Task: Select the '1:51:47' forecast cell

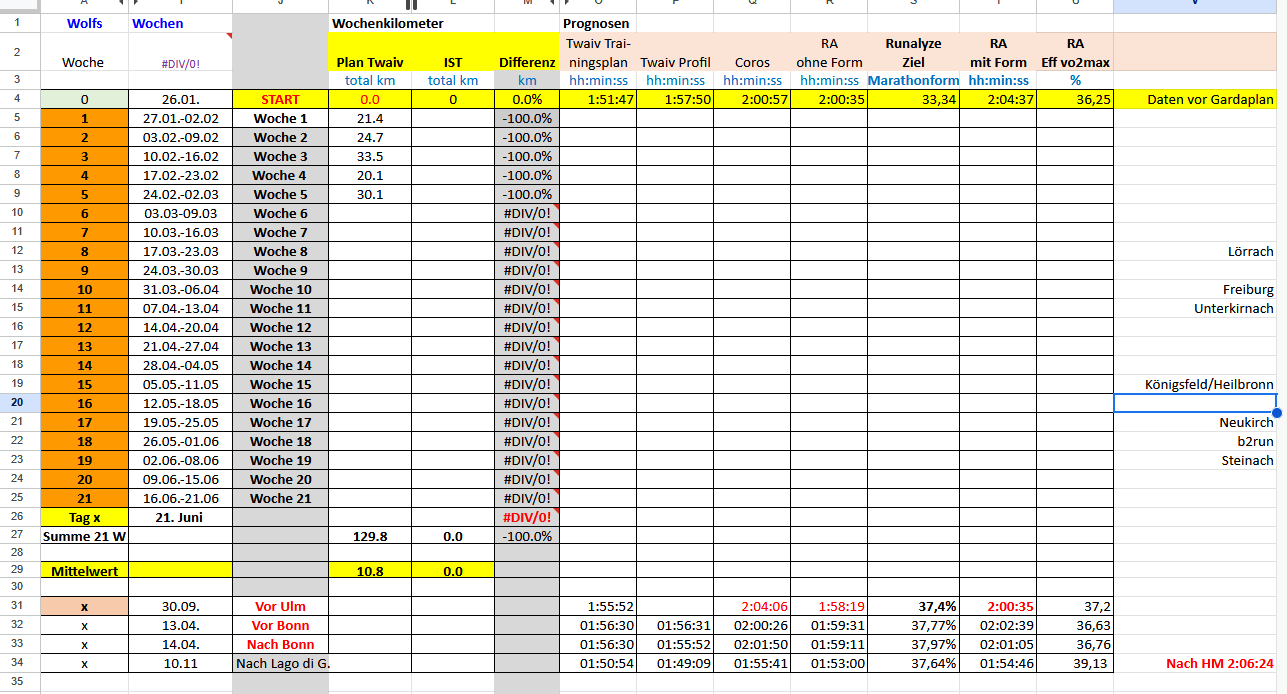Action: coord(598,99)
